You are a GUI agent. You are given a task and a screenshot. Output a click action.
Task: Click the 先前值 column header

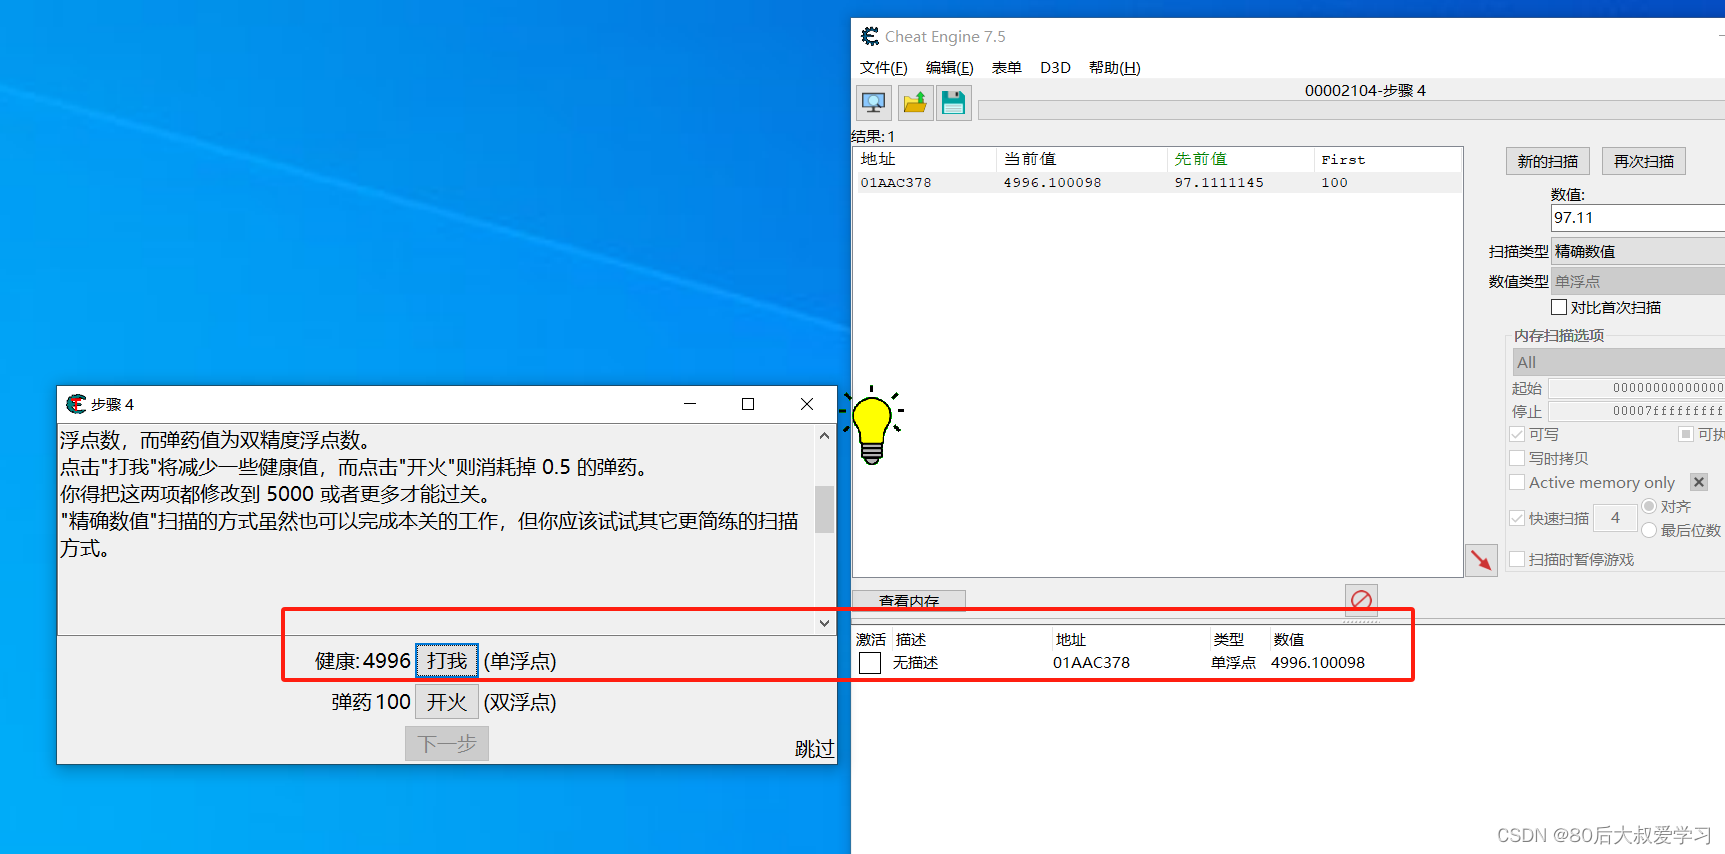(1241, 159)
